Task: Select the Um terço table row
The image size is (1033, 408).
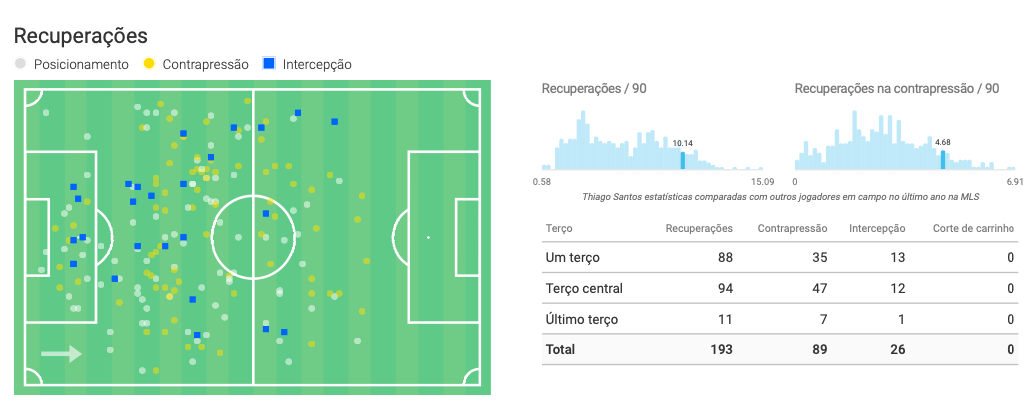Action: 779,258
